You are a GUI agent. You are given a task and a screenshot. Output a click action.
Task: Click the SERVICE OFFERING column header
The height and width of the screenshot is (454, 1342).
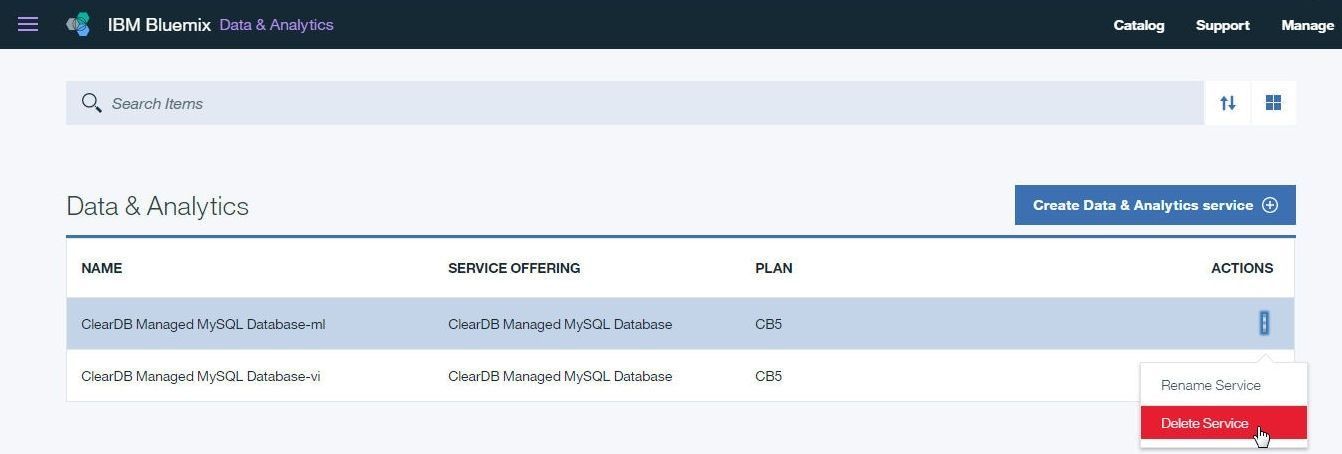(x=514, y=268)
